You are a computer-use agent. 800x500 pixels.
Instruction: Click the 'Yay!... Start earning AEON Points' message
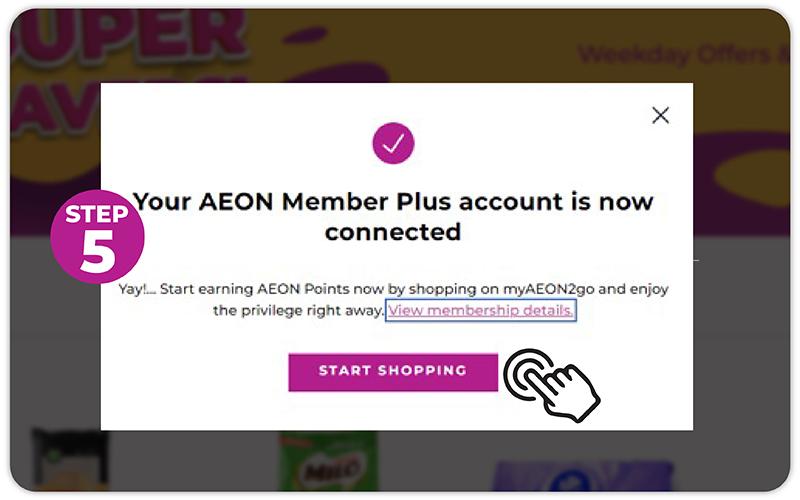click(393, 289)
